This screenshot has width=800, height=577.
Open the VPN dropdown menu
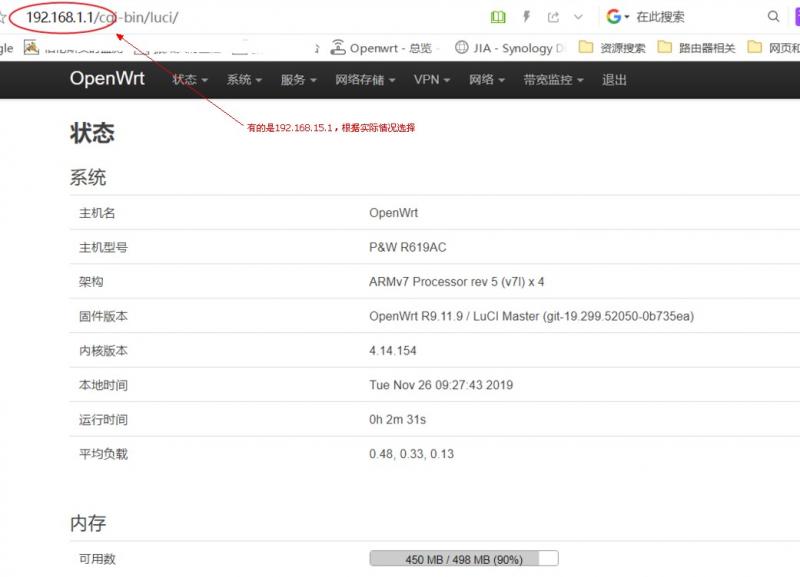(x=432, y=80)
